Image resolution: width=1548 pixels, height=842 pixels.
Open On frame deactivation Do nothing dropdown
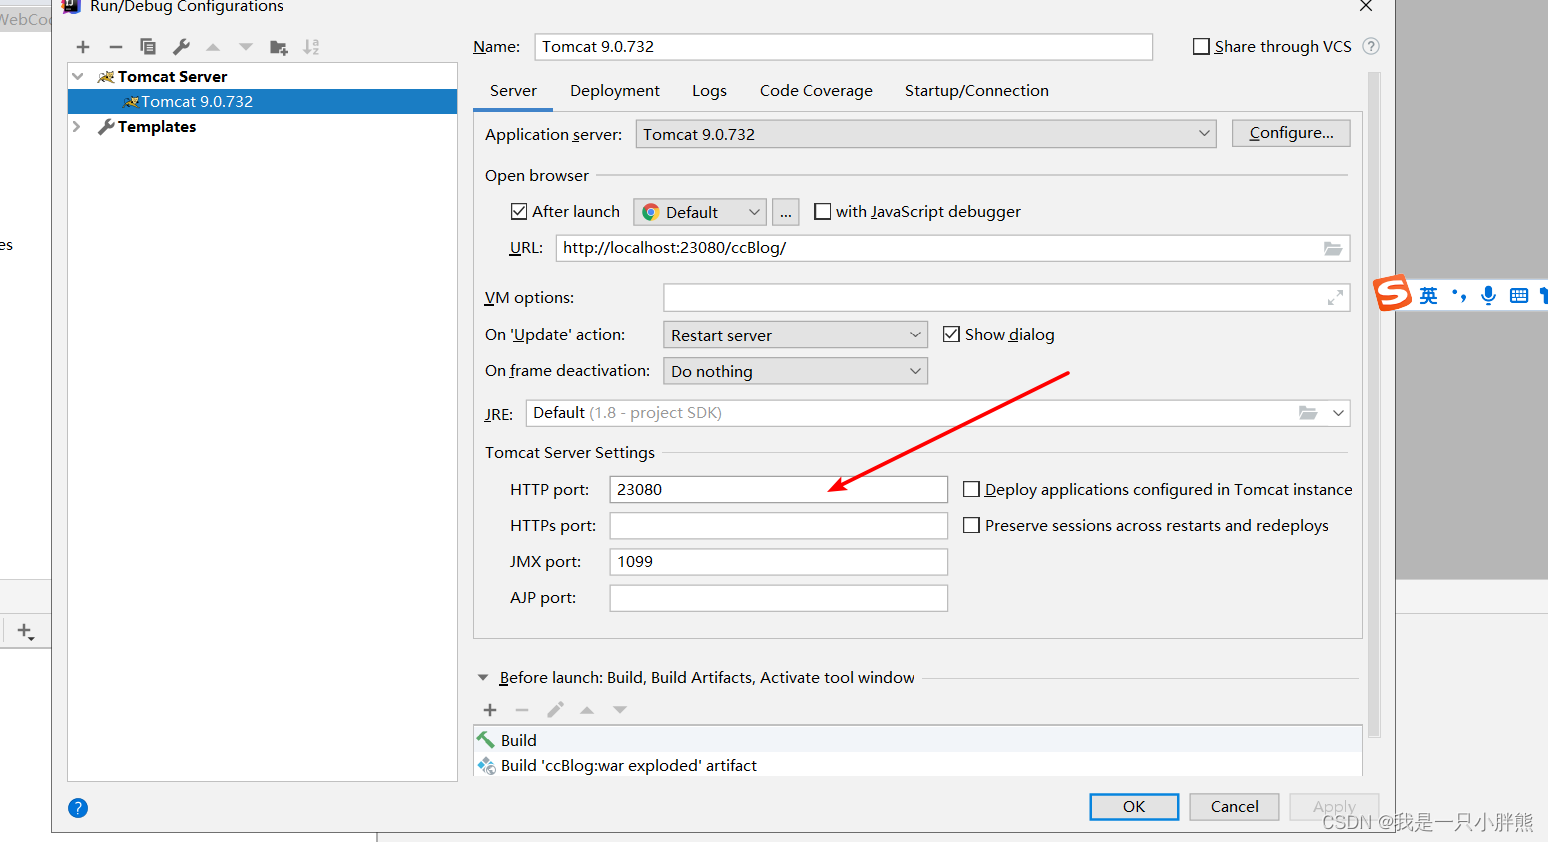(x=795, y=371)
